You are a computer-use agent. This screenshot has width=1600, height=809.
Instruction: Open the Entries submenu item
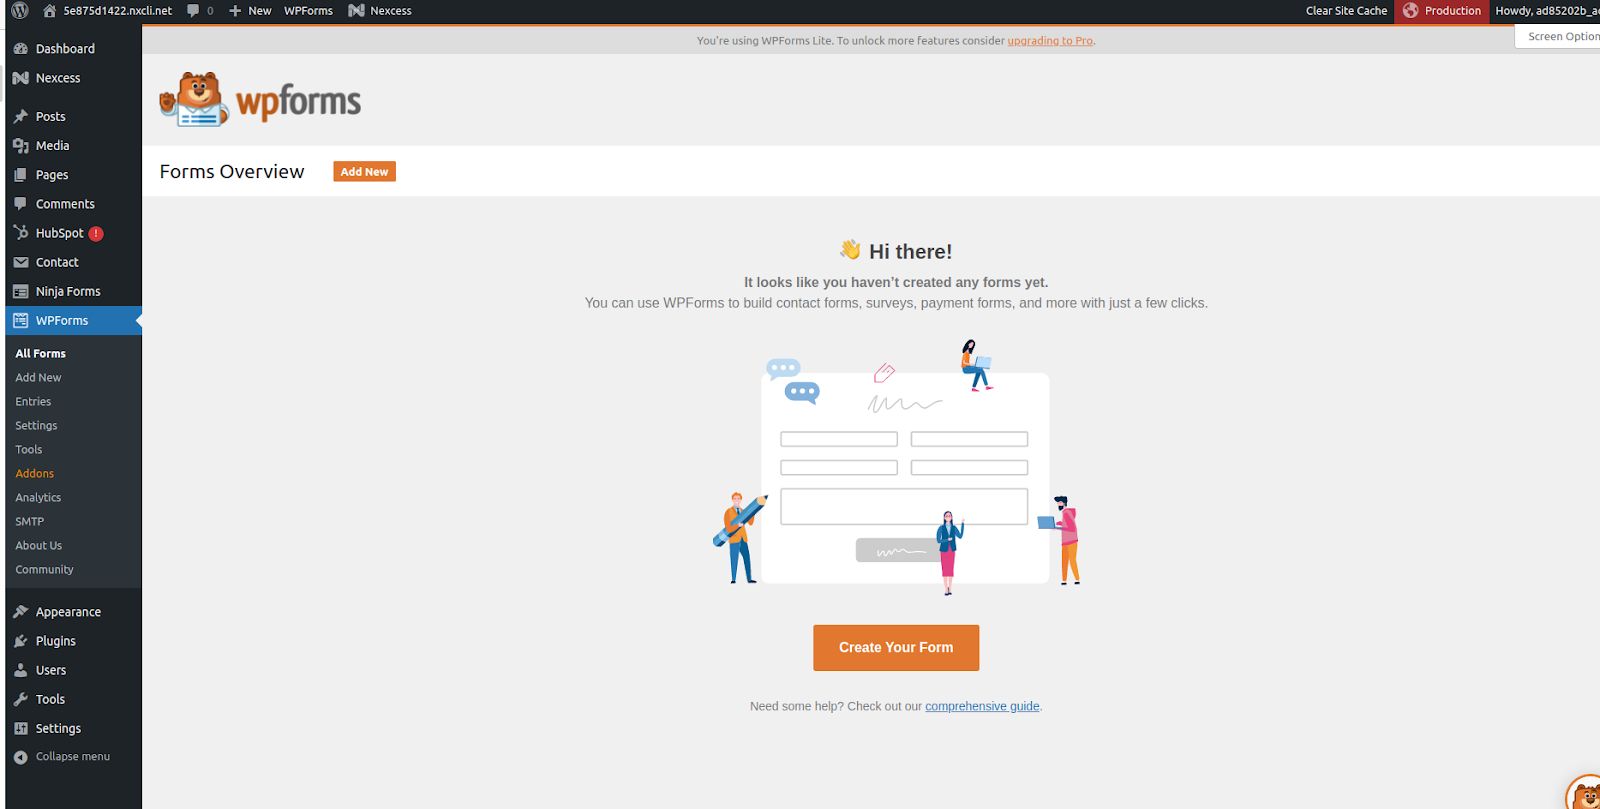click(33, 402)
